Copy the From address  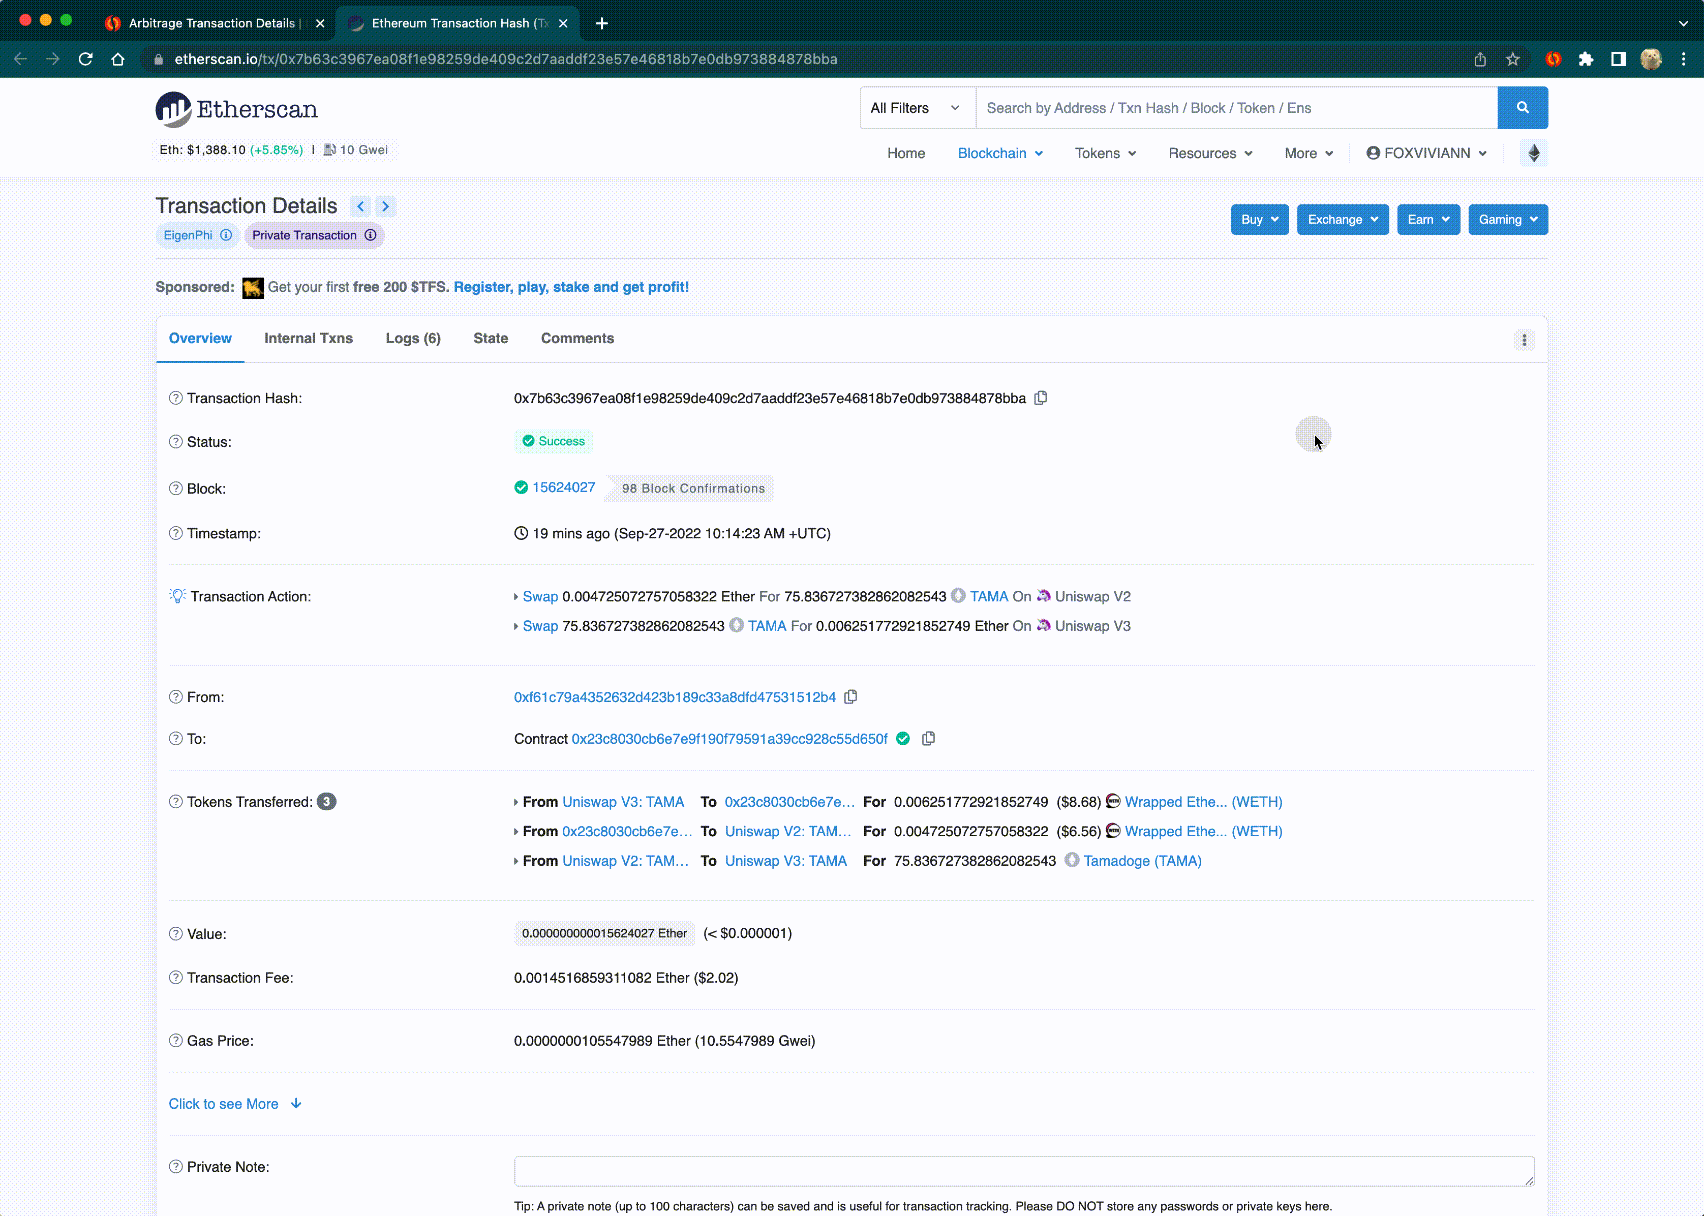pyautogui.click(x=851, y=697)
